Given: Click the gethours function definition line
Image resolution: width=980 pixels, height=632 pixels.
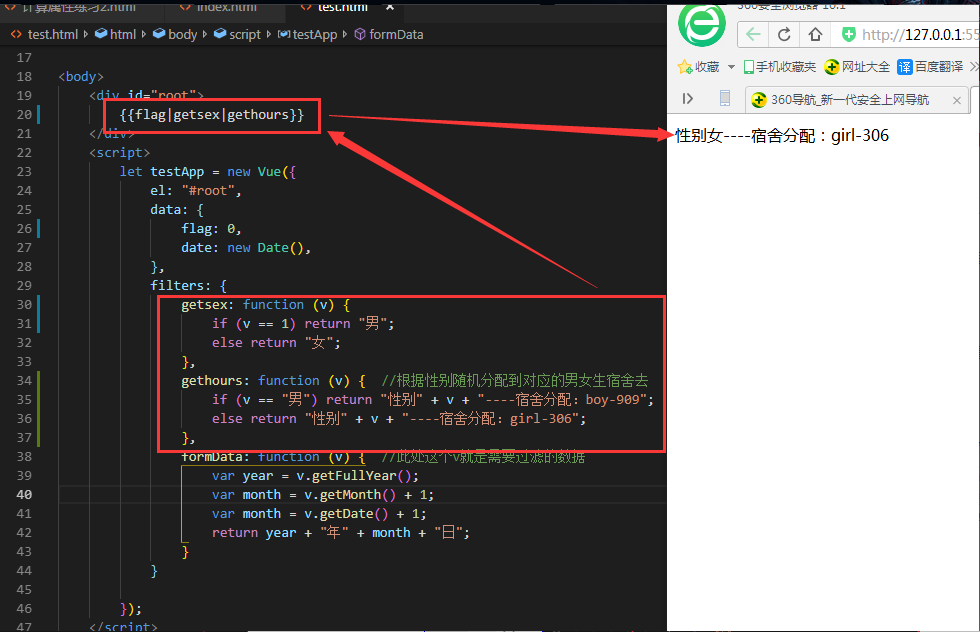Looking at the screenshot, I should coord(273,381).
